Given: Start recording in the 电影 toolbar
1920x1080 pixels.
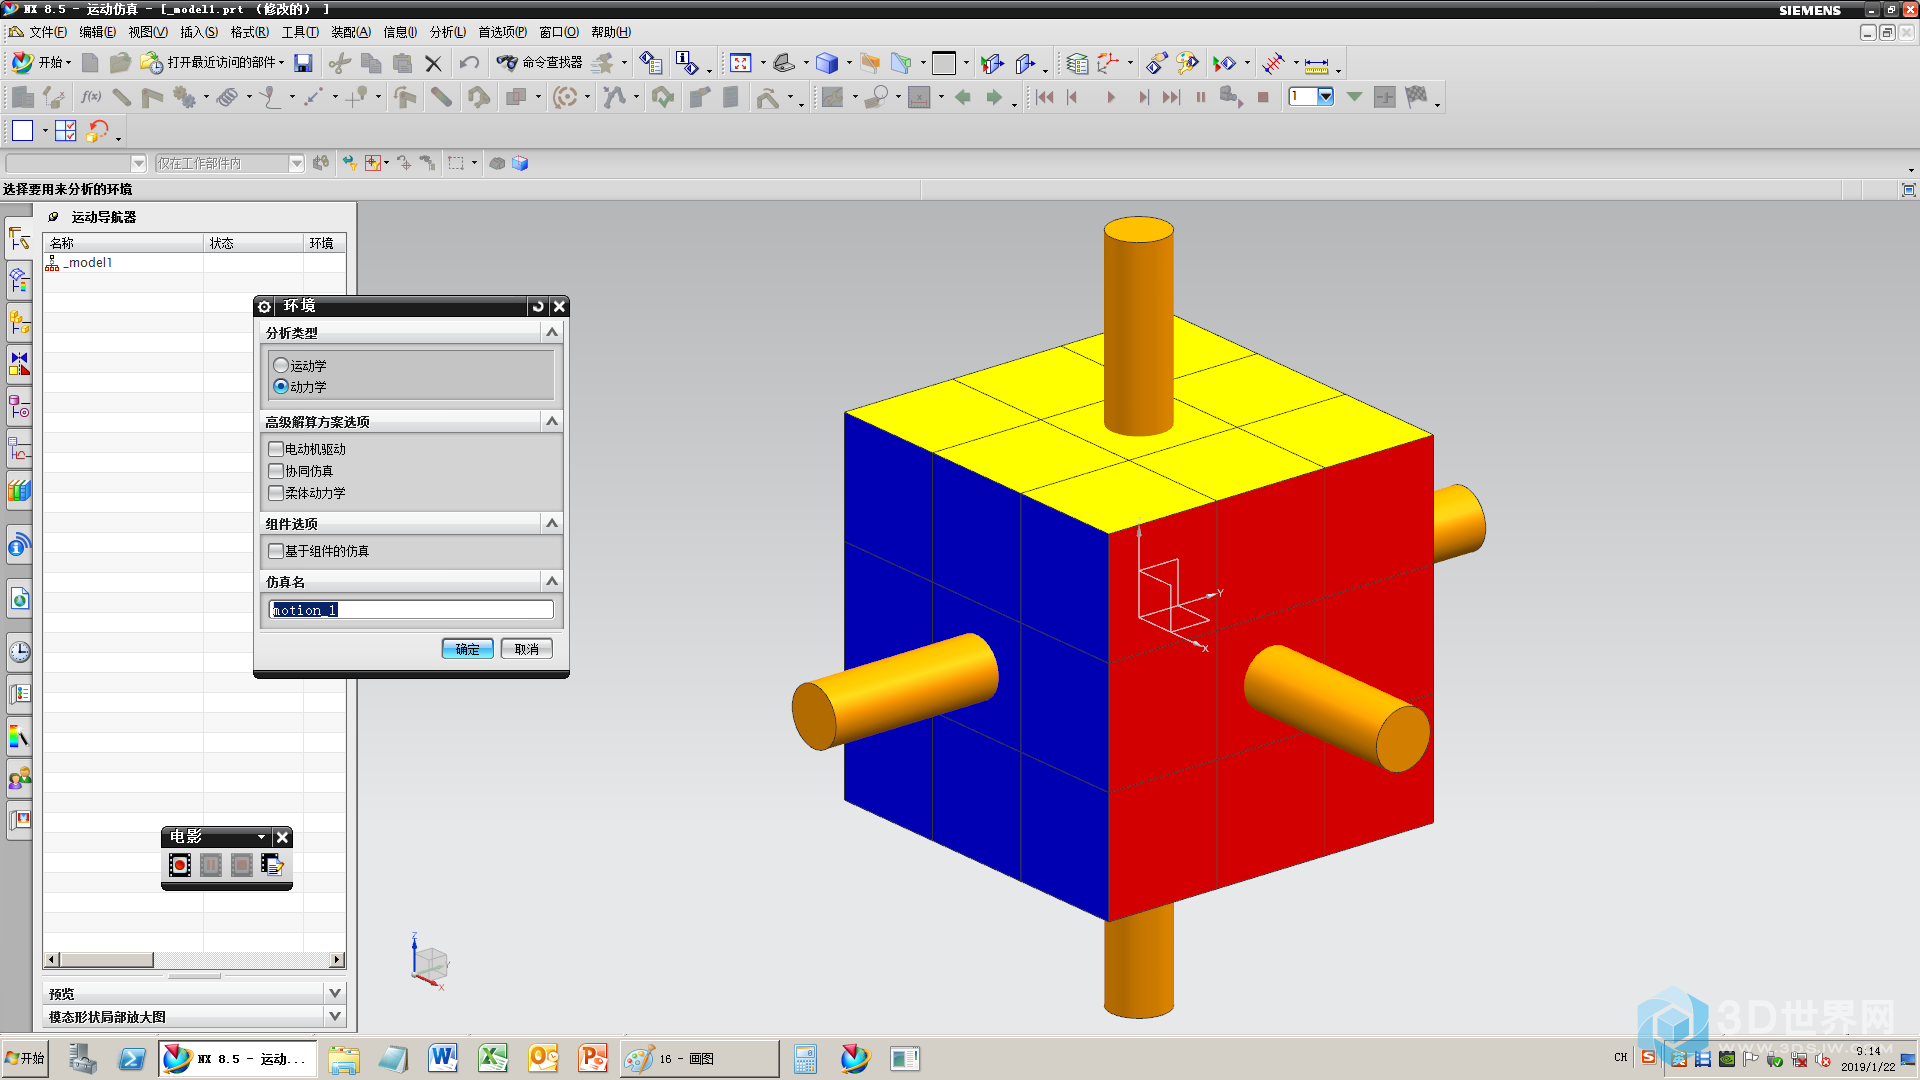Looking at the screenshot, I should click(x=180, y=865).
